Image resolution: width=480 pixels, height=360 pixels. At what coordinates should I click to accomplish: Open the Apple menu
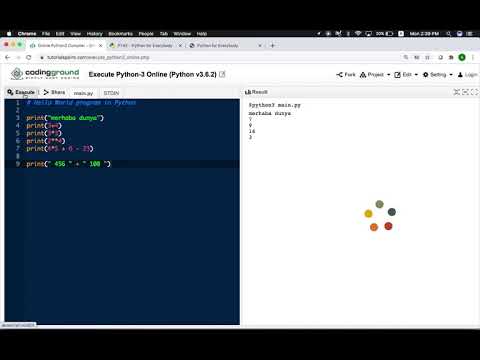point(9,34)
